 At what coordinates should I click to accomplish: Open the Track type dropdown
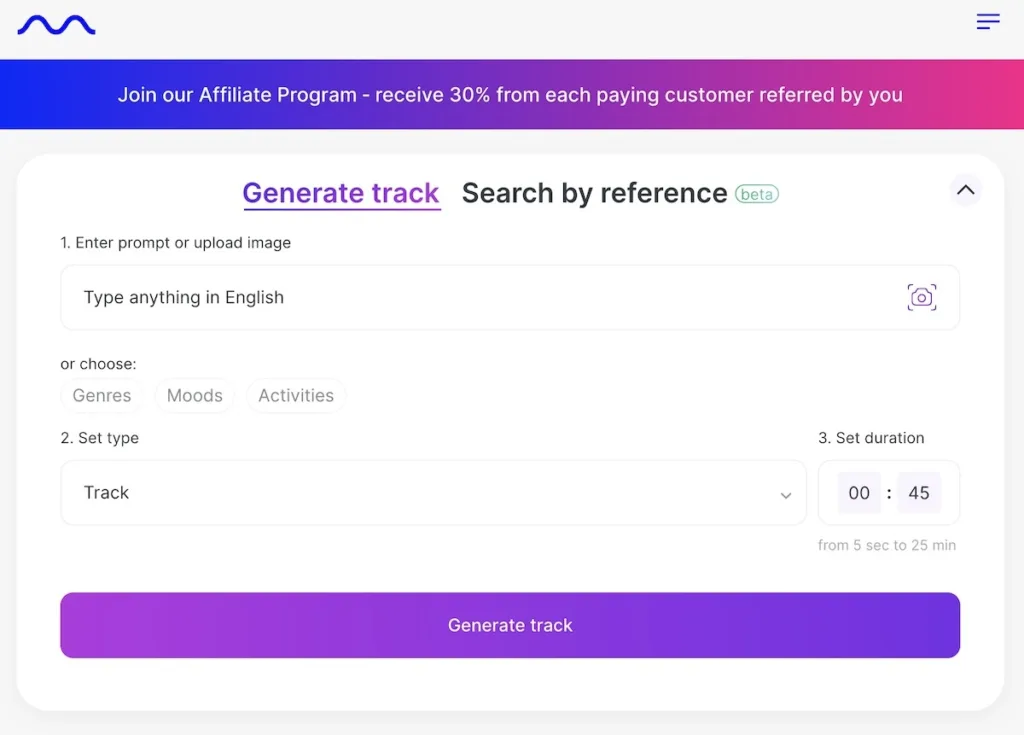[432, 492]
